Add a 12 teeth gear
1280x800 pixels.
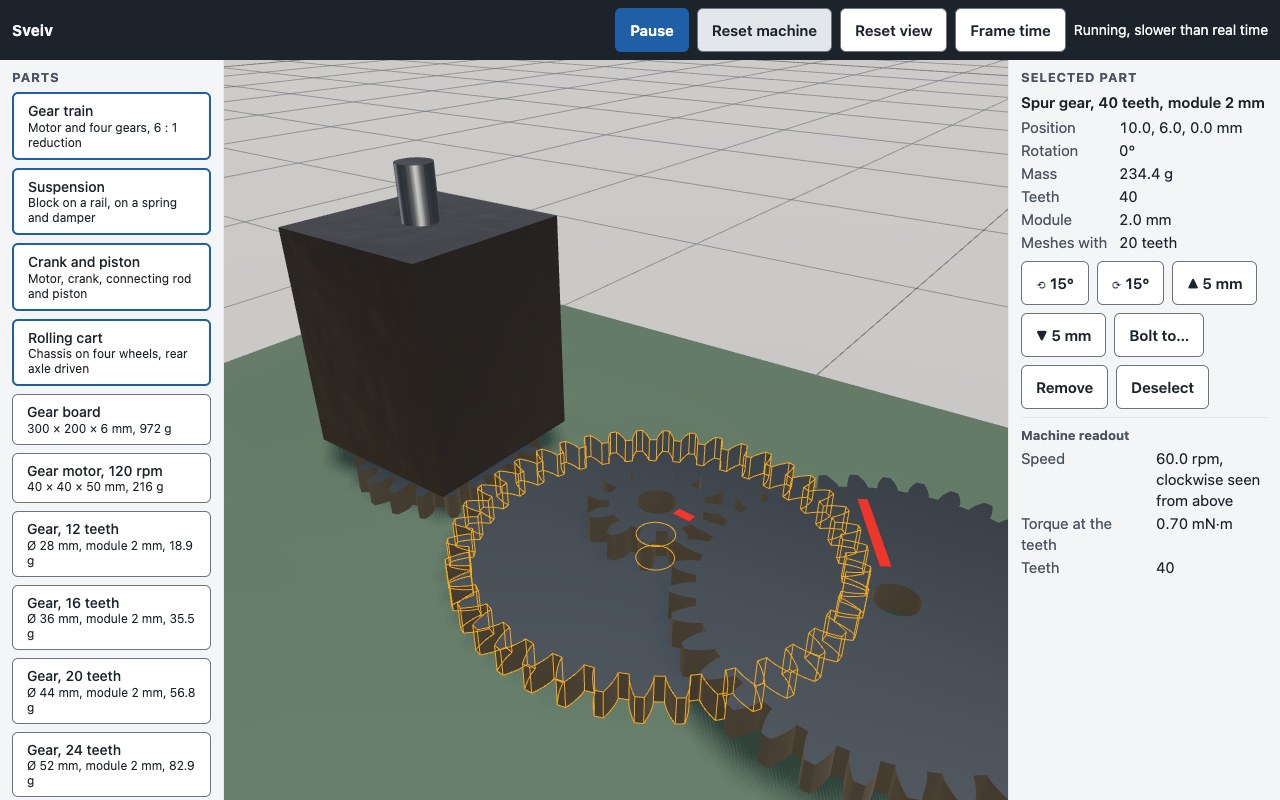111,544
